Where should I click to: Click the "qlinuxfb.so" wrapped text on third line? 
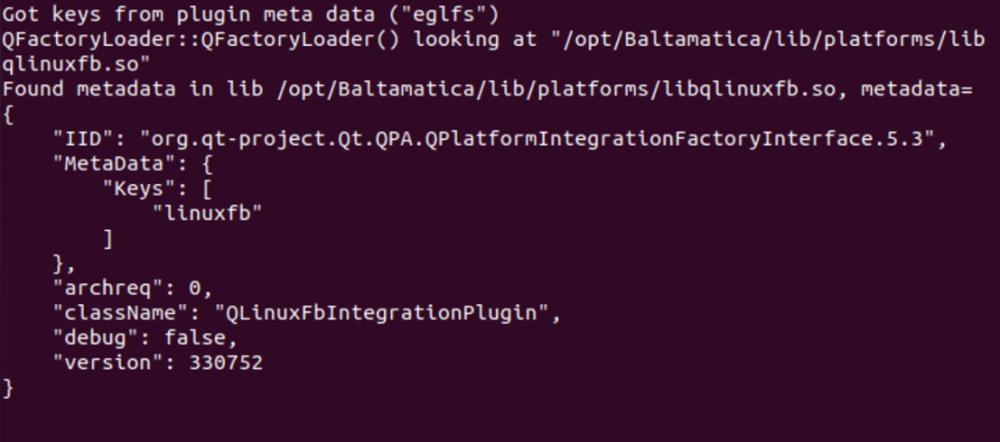tap(76, 64)
